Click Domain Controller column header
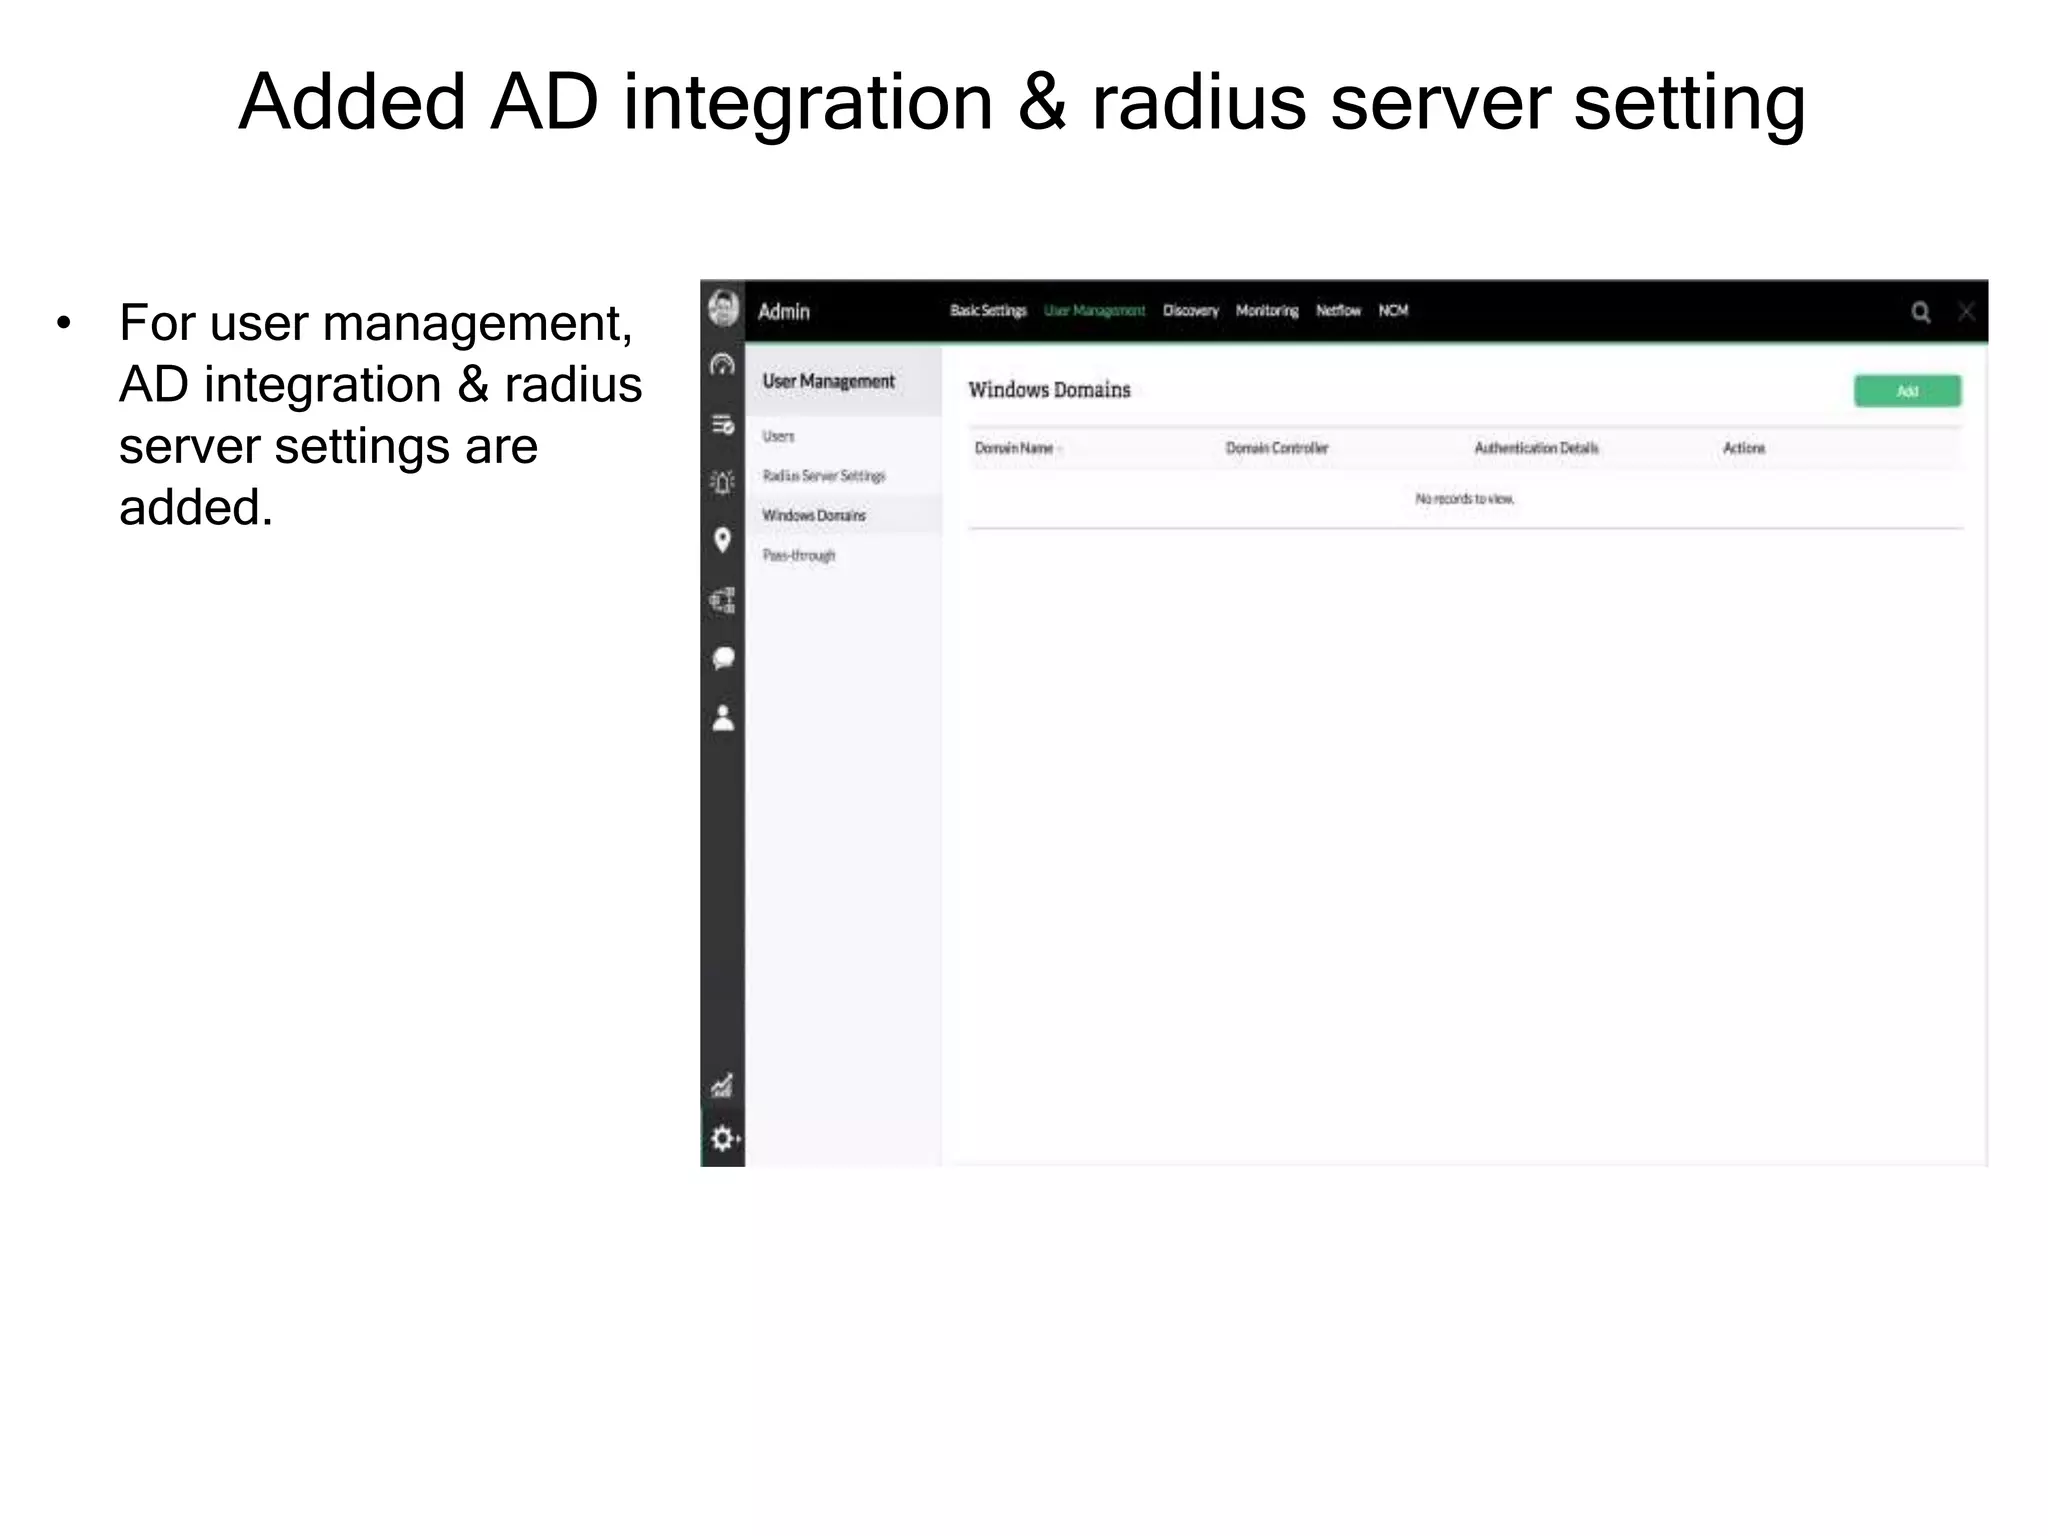Viewport: 2048px width, 1536px height. 1277,448
